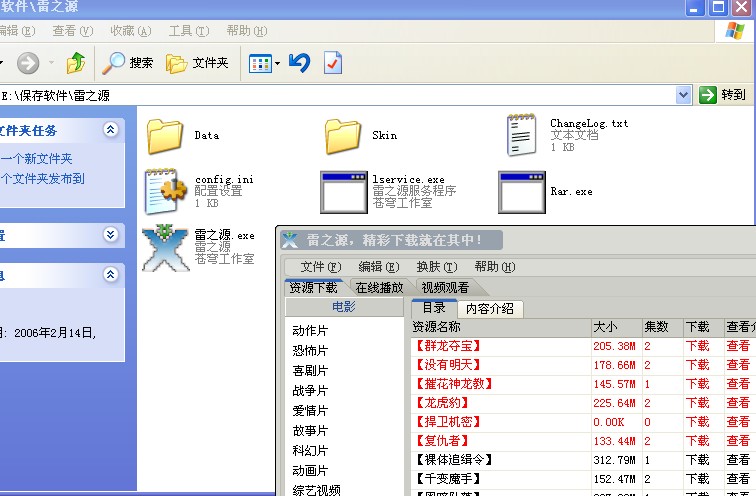
Task: Click the blue Undo arrow icon
Action: click(x=299, y=63)
